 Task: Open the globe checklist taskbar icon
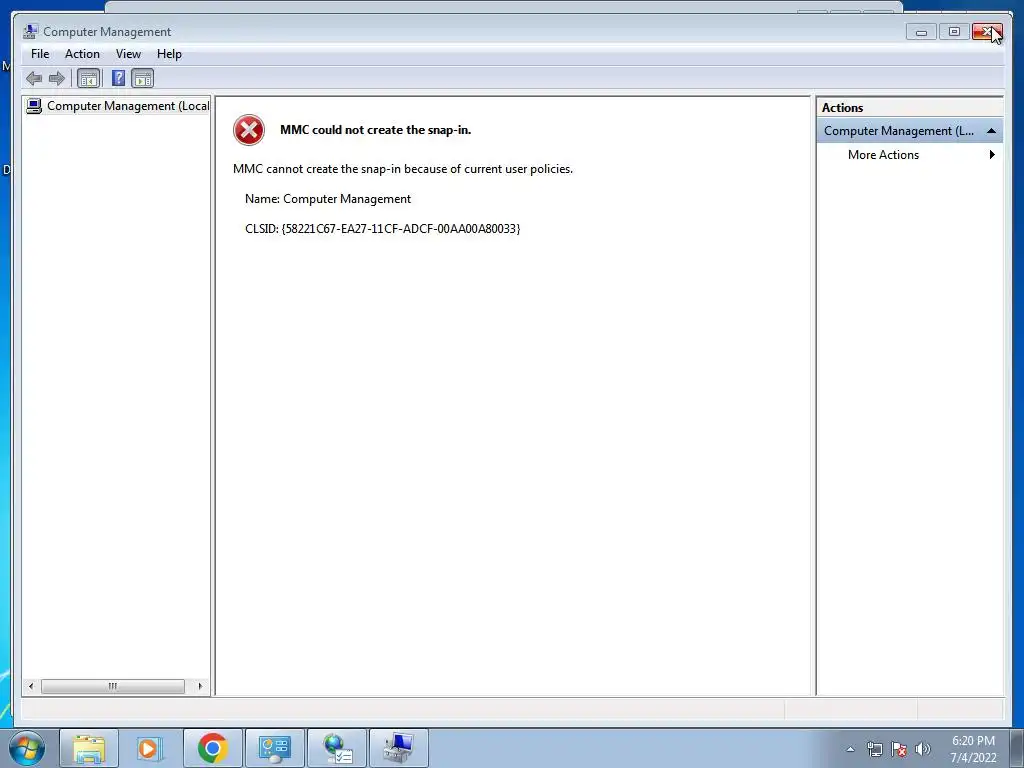pyautogui.click(x=337, y=748)
